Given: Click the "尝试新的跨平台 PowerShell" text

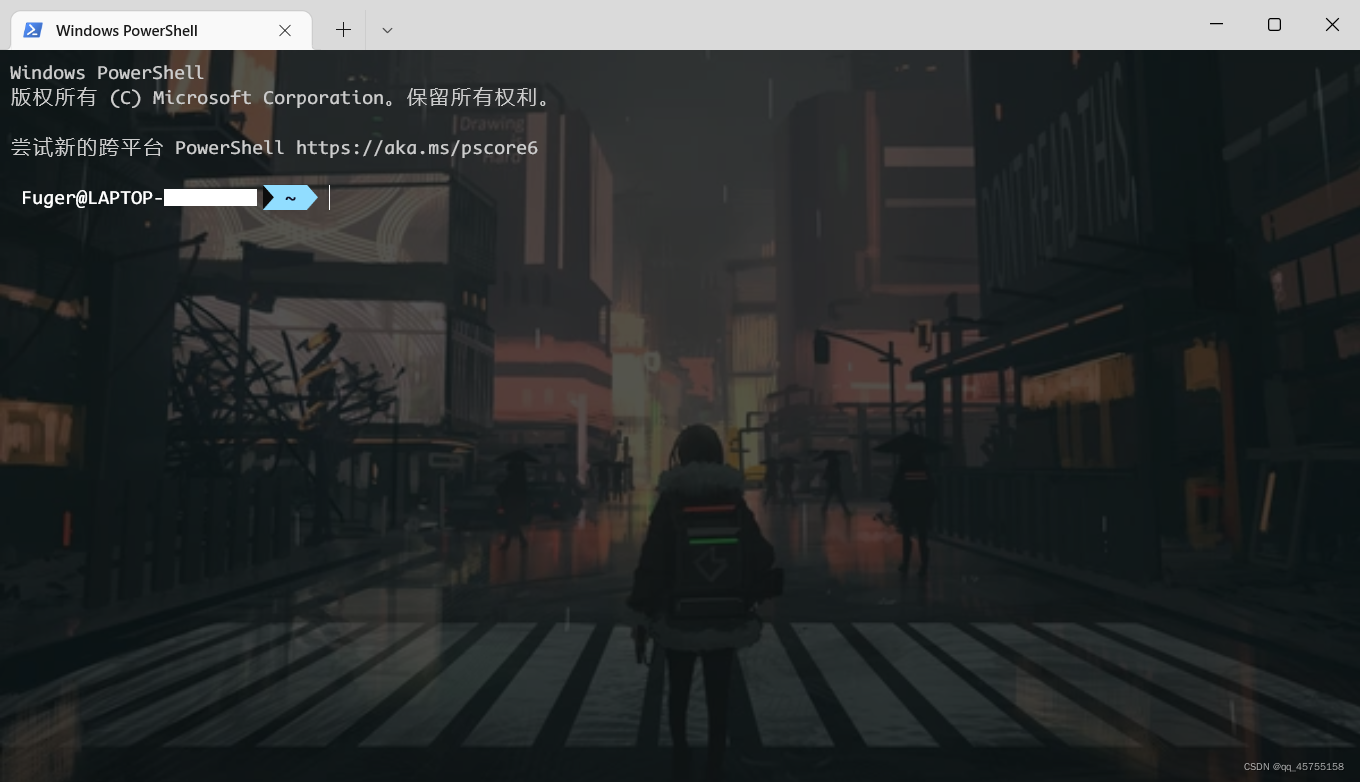Looking at the screenshot, I should tap(147, 148).
